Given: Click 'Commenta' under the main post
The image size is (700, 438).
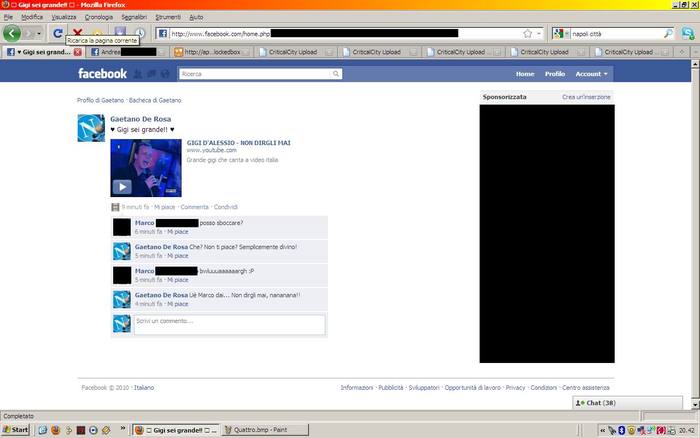Looking at the screenshot, I should point(194,207).
